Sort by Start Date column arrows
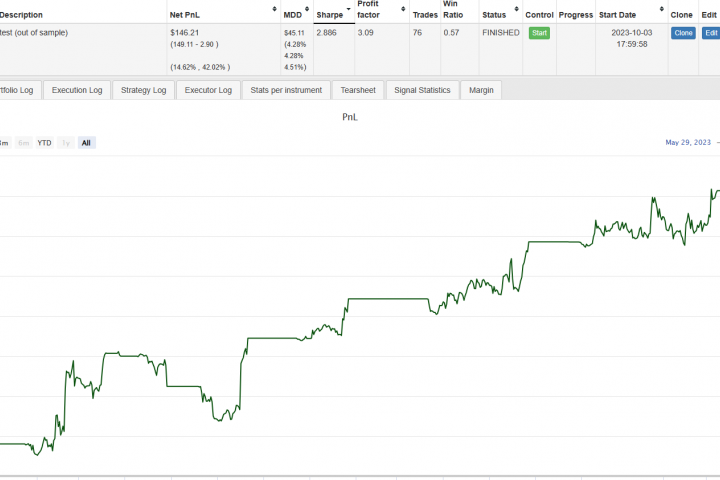Image resolution: width=720 pixels, height=480 pixels. tap(661, 9)
